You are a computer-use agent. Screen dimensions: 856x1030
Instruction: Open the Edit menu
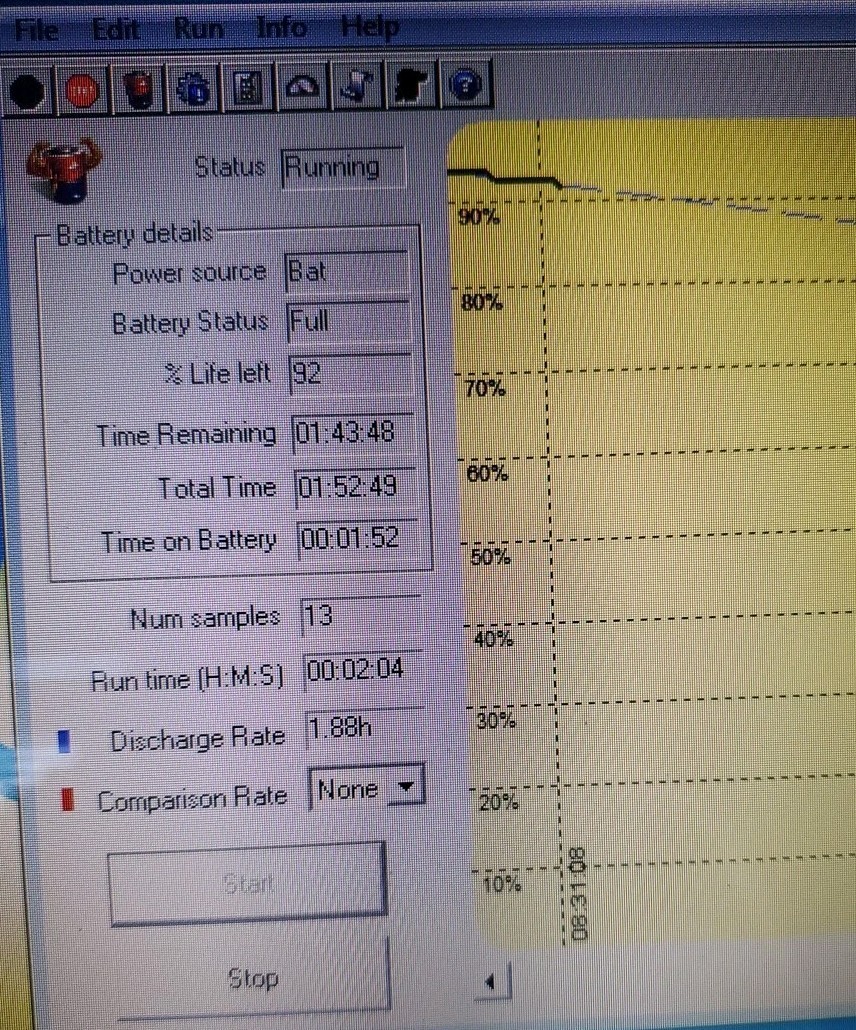(x=116, y=29)
